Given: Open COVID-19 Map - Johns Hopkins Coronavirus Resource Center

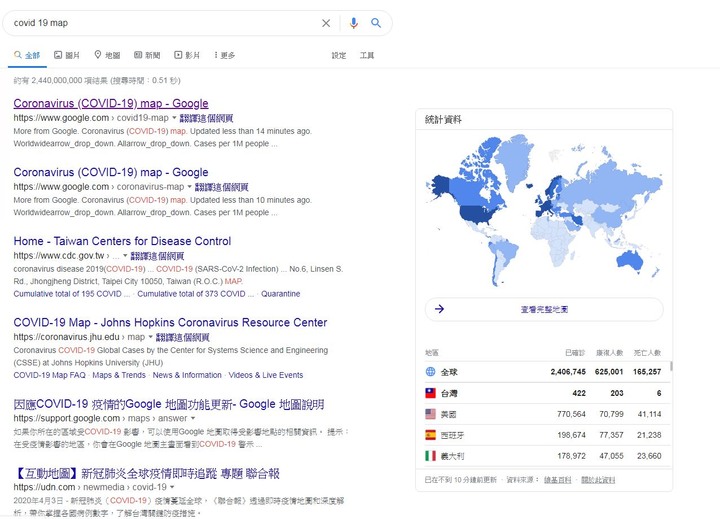Looking at the screenshot, I should [170, 322].
